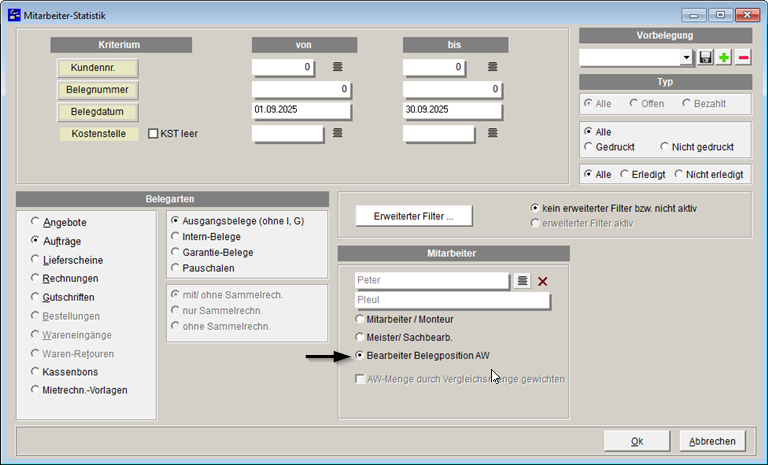
Task: Select Kassenbons radio button
Action: point(65,371)
